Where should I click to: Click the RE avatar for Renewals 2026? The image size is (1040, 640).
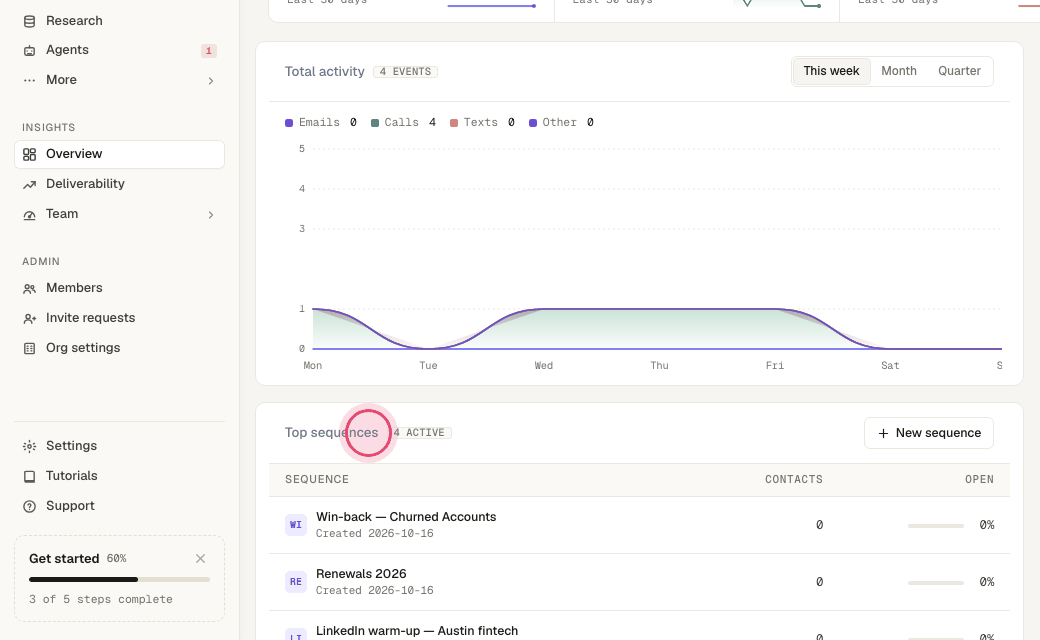click(x=296, y=582)
